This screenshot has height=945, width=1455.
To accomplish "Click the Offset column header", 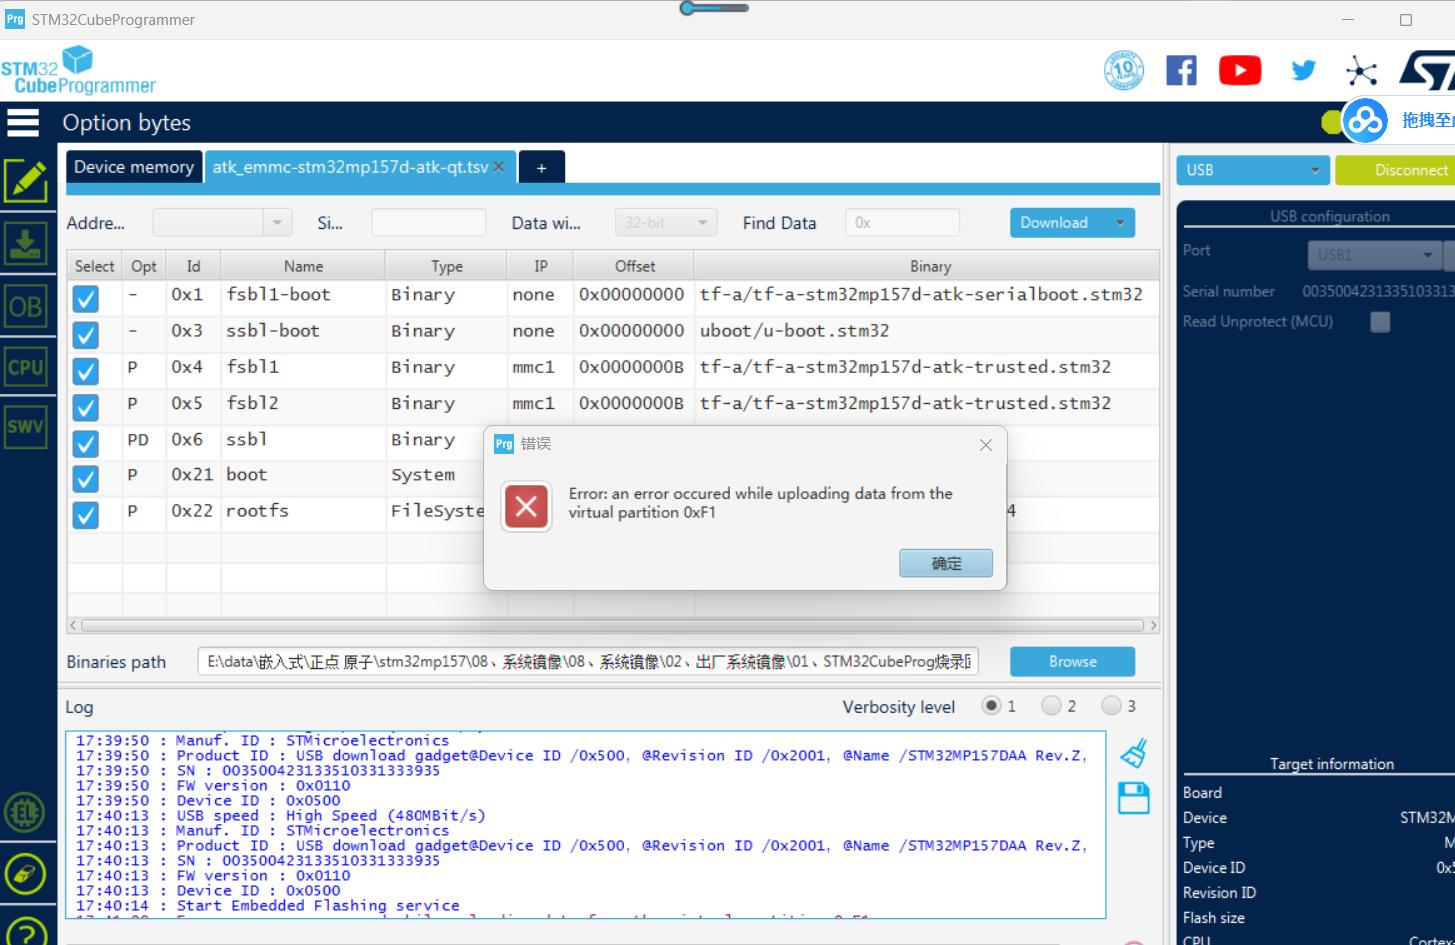I will click(x=635, y=266).
